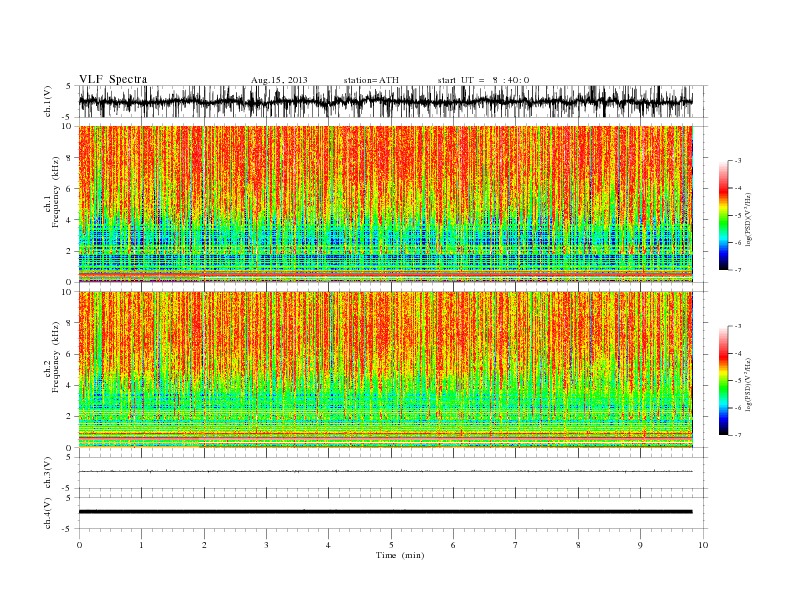The image size is (792, 612).
Task: Click the "Time (min)" axis title
Action: 400,555
